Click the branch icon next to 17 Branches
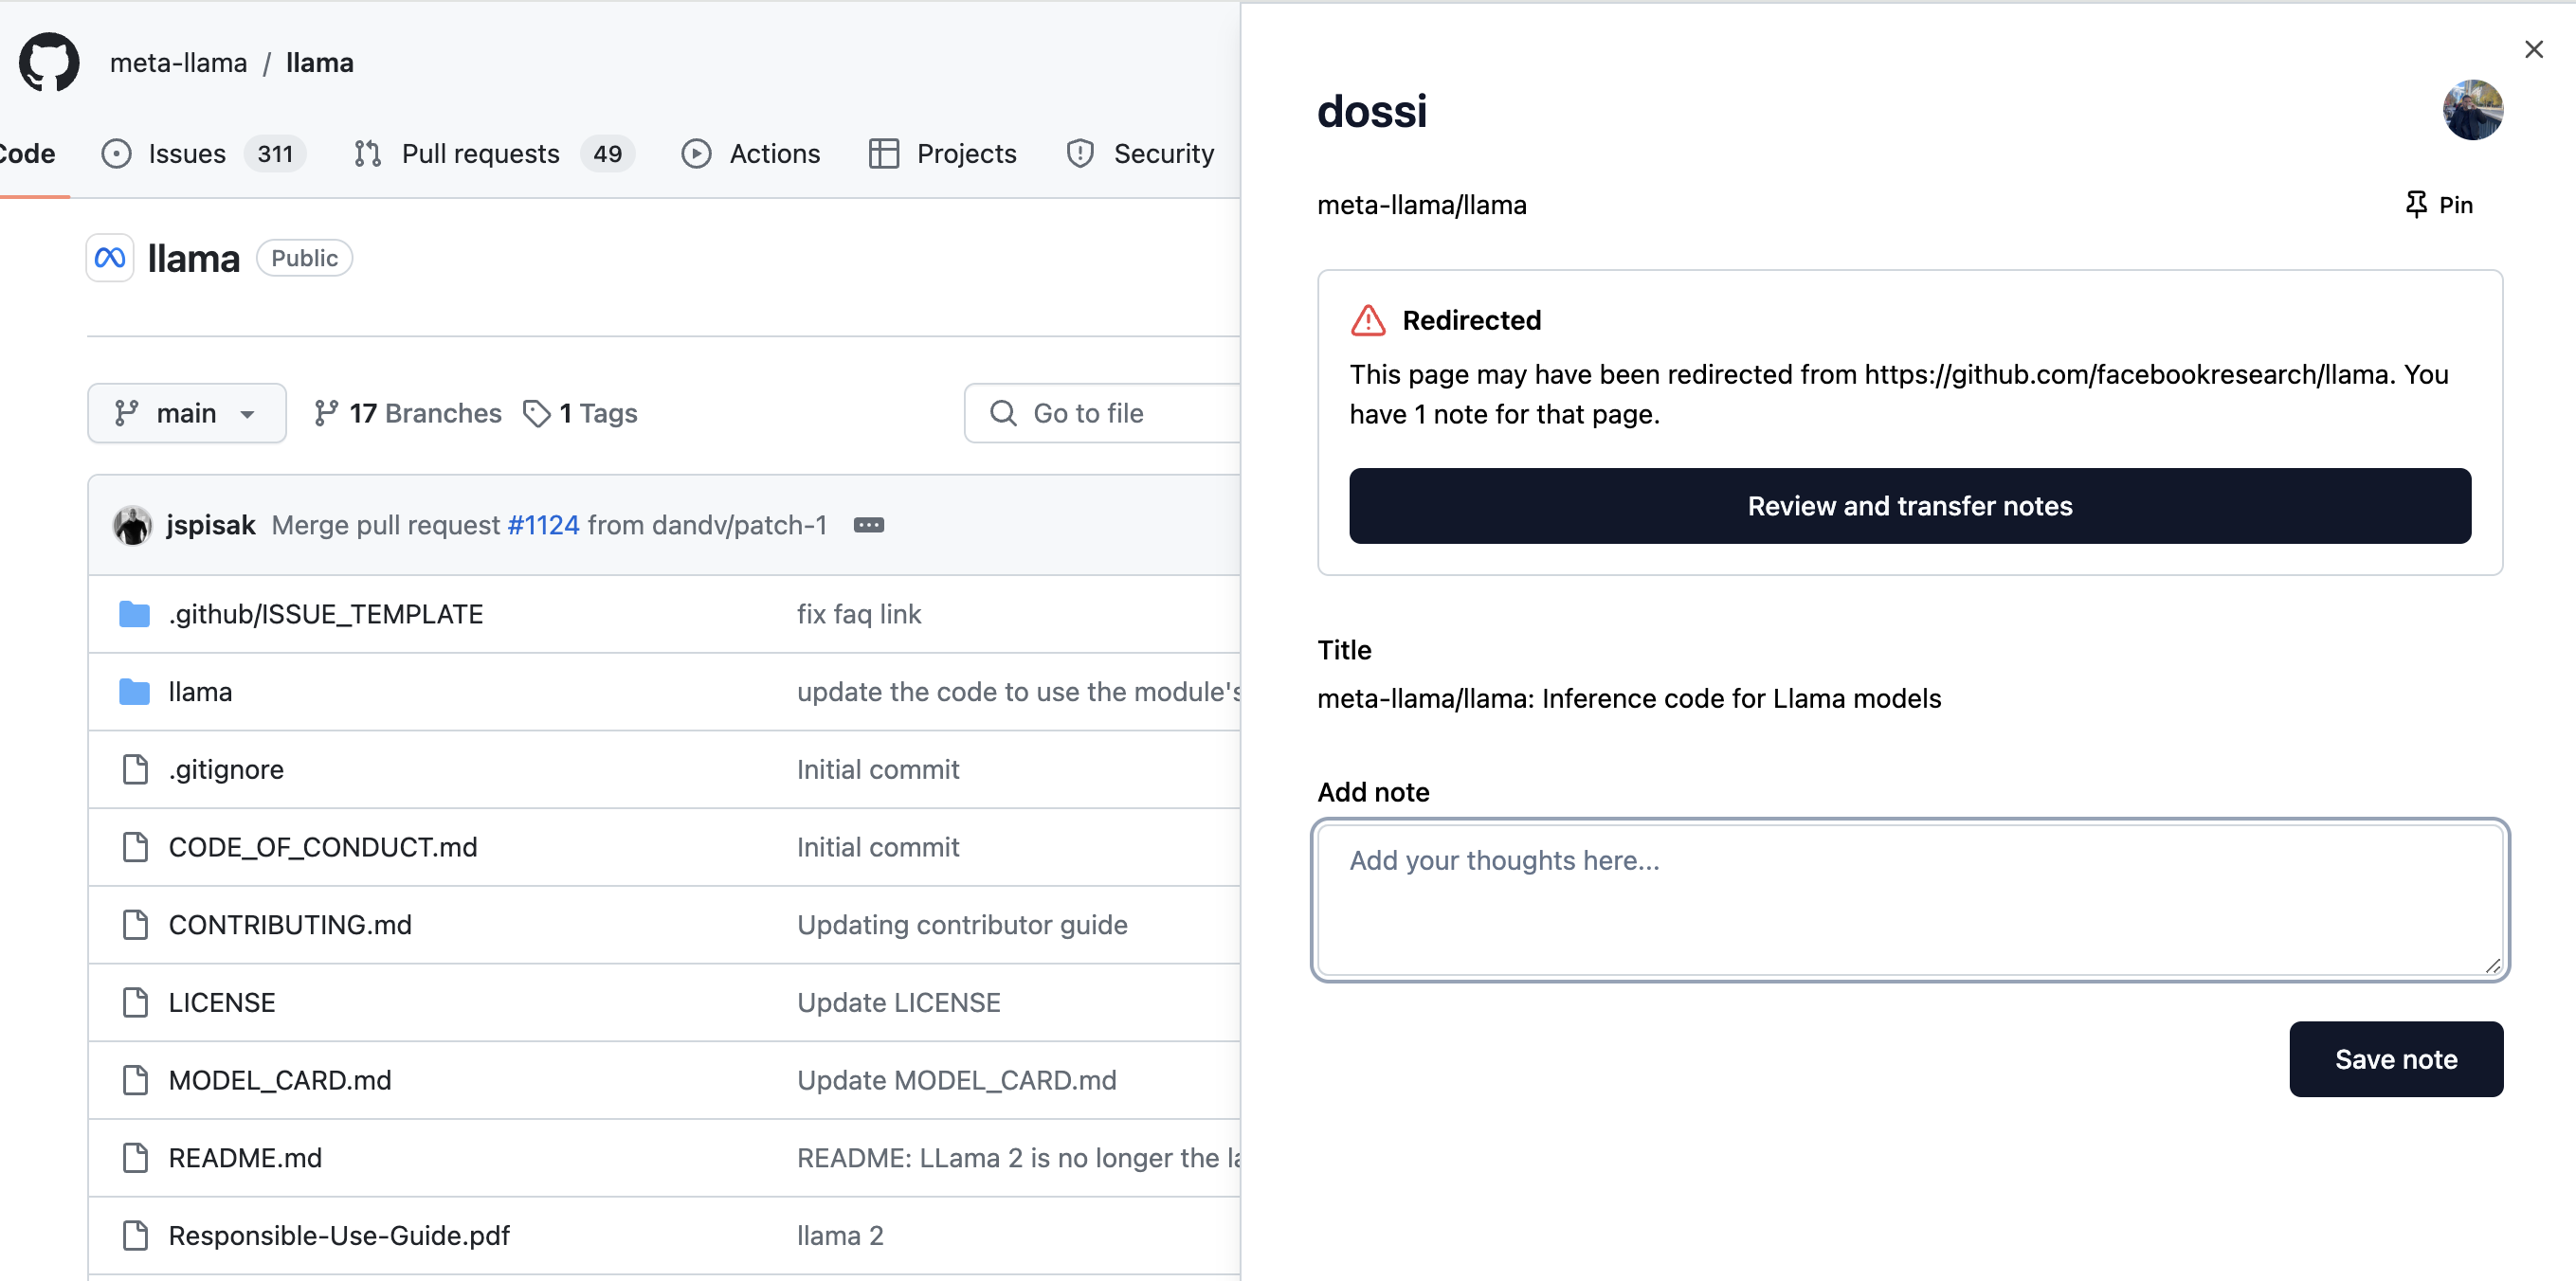This screenshot has height=1281, width=2576. click(326, 413)
